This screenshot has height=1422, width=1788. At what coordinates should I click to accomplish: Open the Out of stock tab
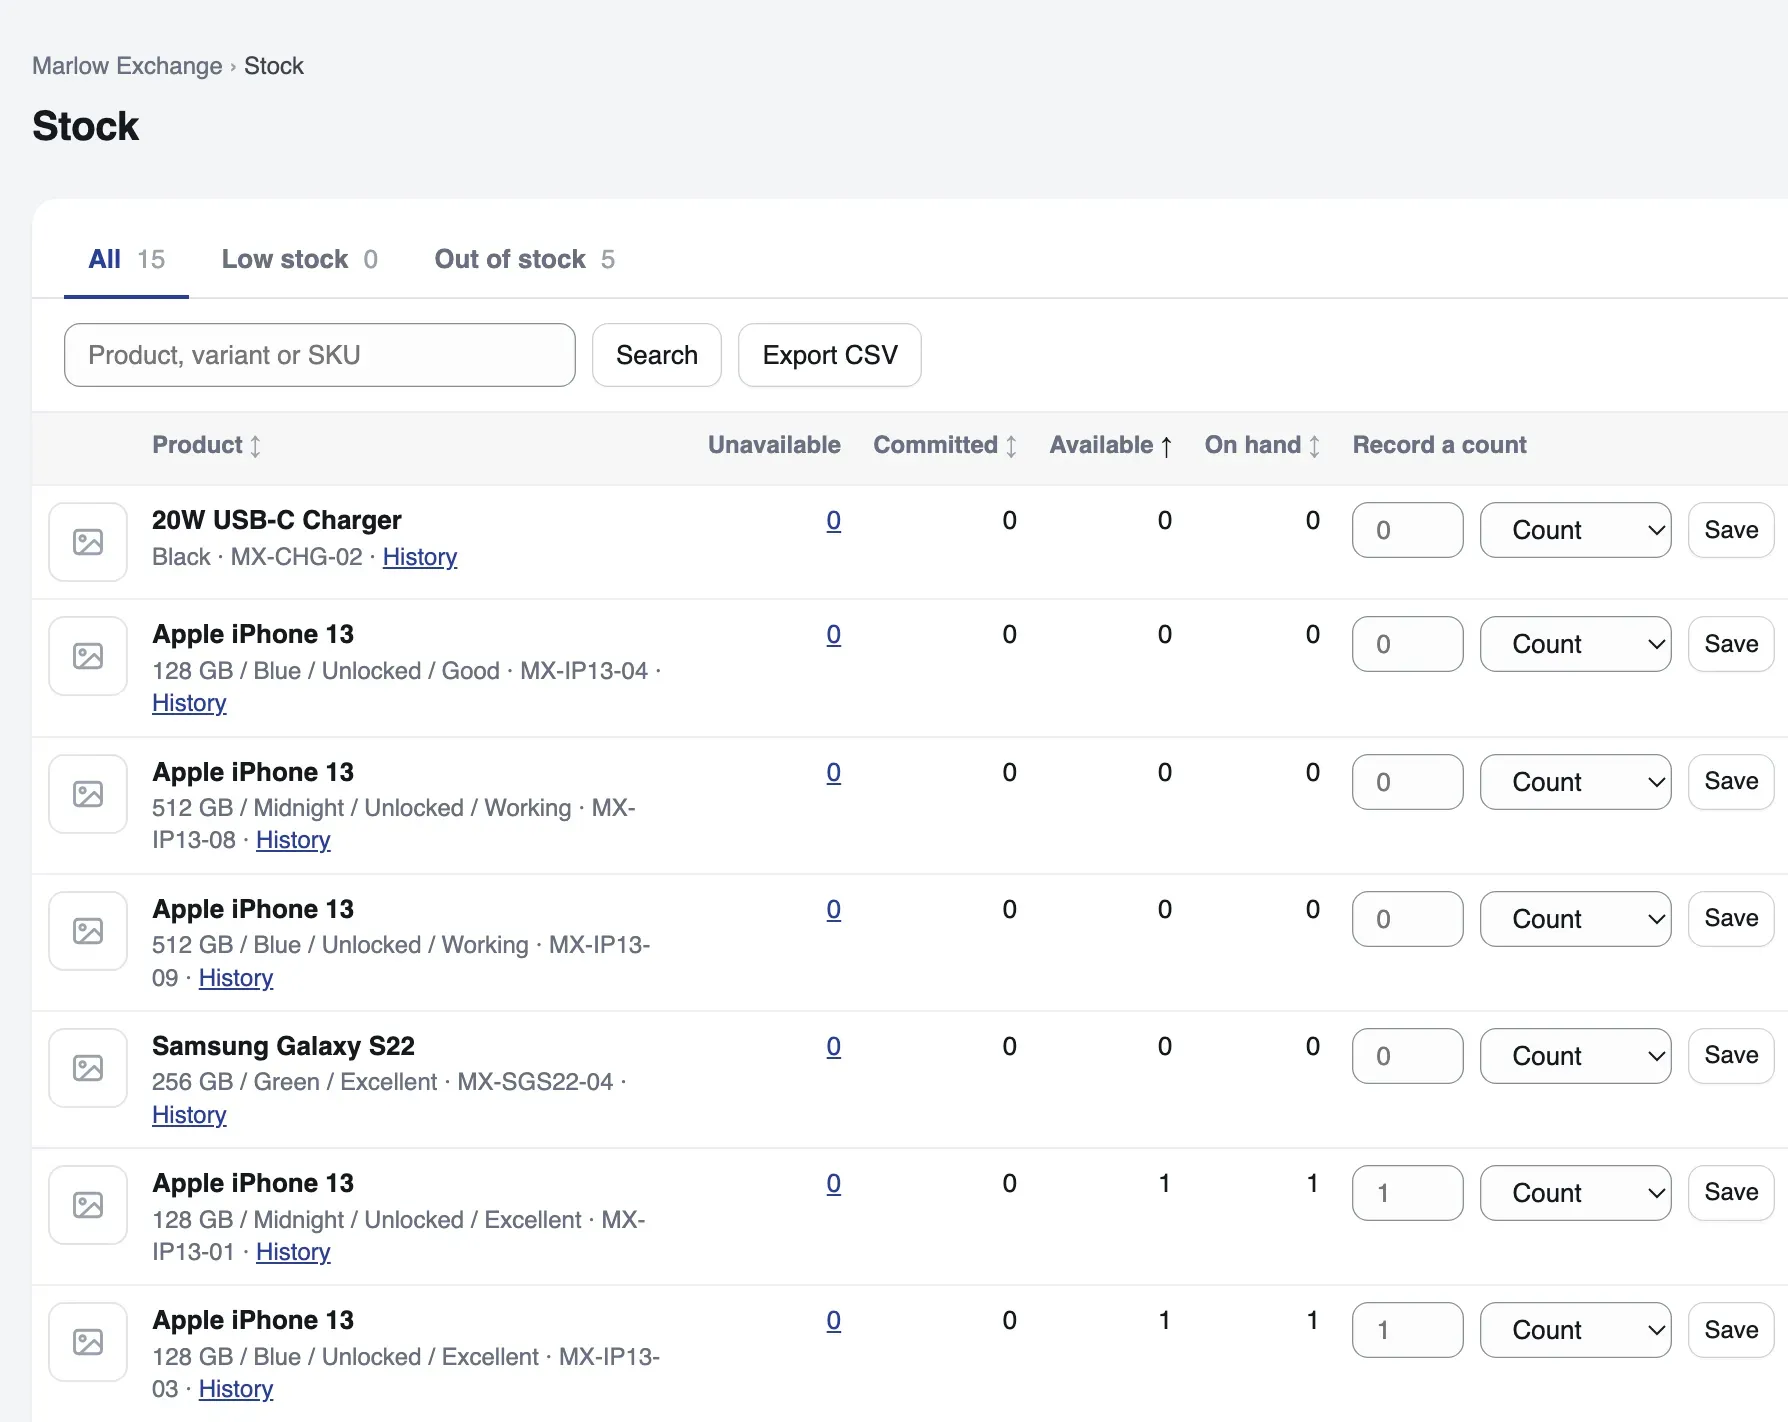tap(524, 259)
